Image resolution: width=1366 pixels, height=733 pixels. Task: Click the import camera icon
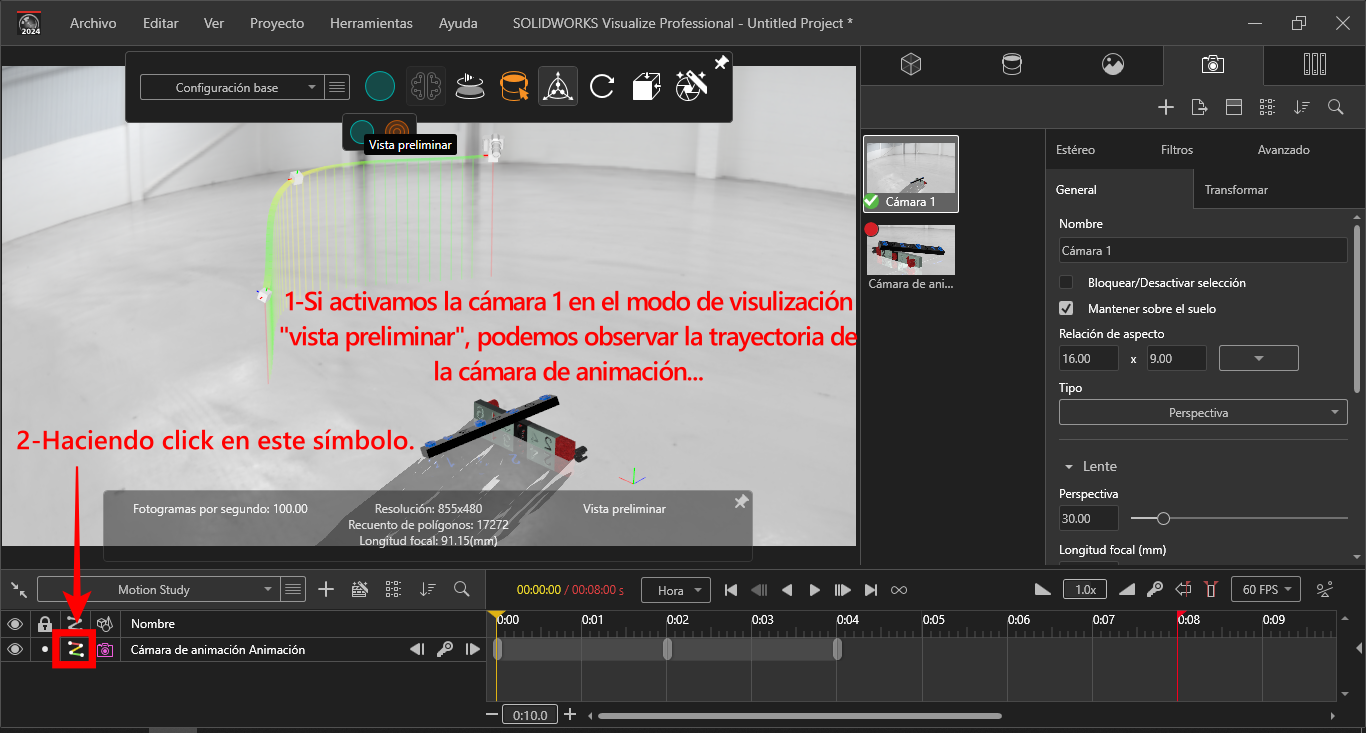pyautogui.click(x=1200, y=107)
